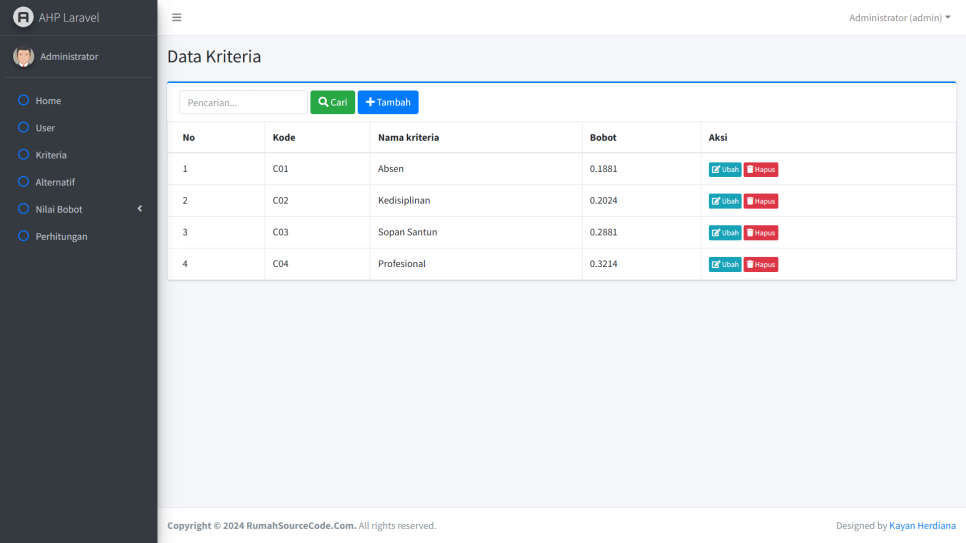The image size is (966, 543).
Task: Select the bobot value 0.1881
Action: pyautogui.click(x=603, y=169)
